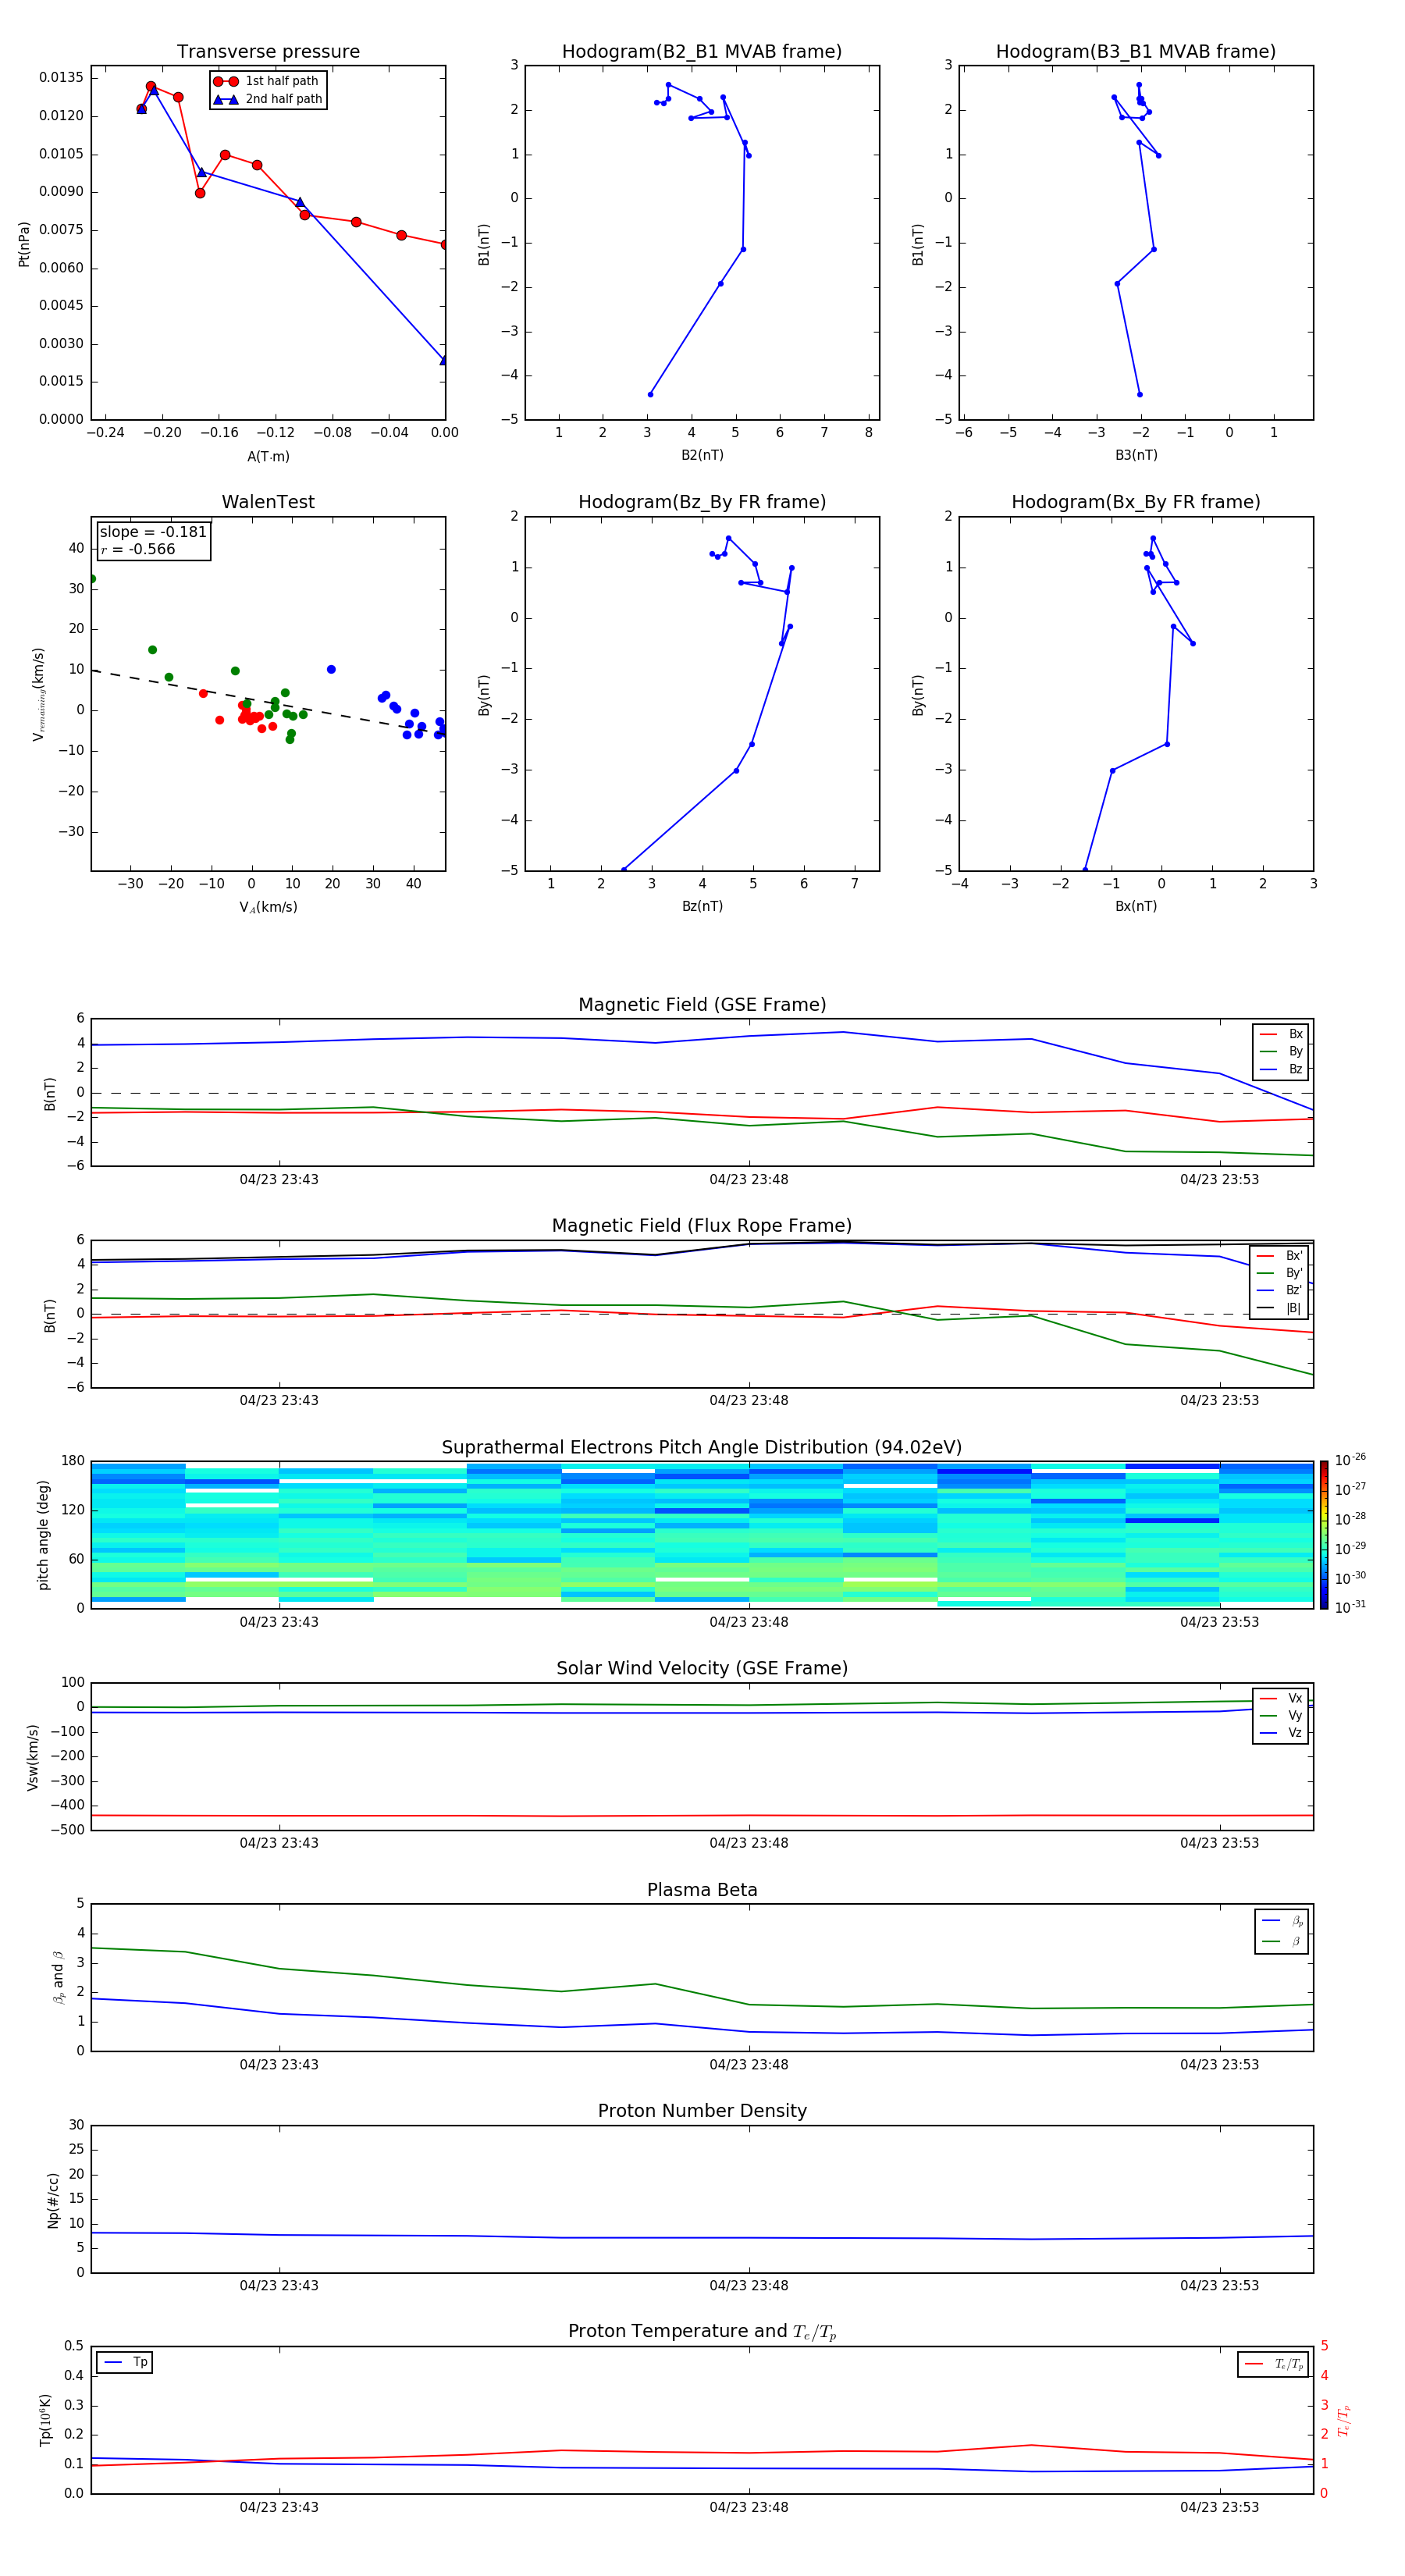Screen dimensions: 1405x2576
Task: Click '04/23 23:43' tick under Plasma Beta plot
Action: (x=279, y=2064)
